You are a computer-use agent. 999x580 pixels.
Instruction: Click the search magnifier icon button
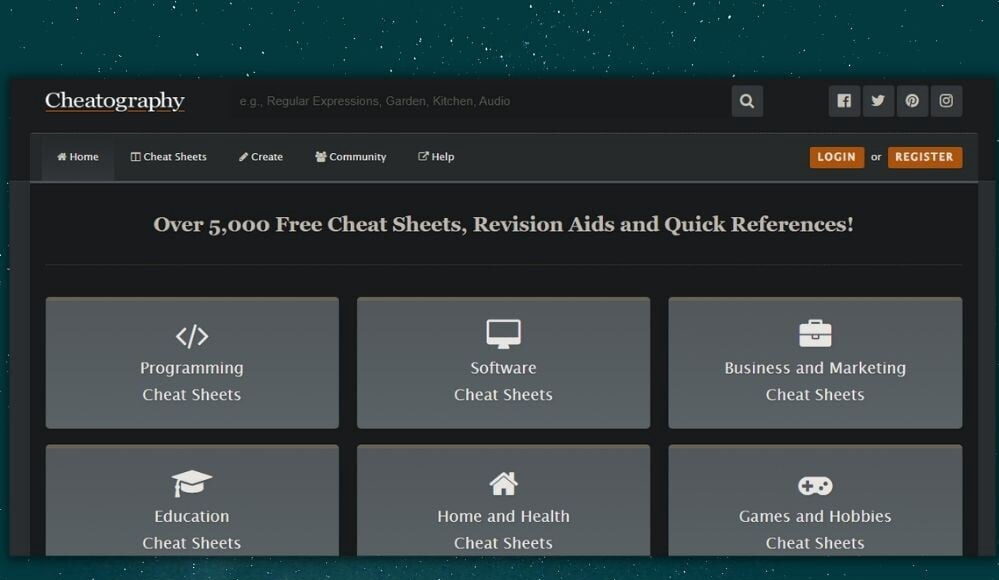tap(747, 101)
